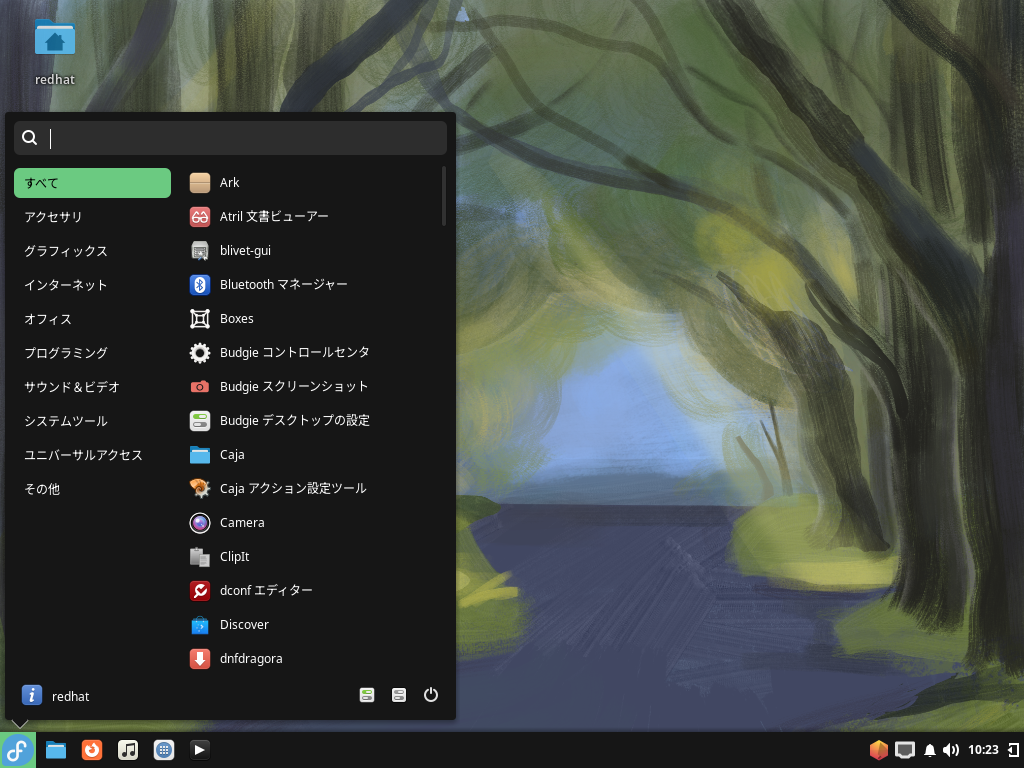
Task: Launch Ark from the app list
Action: (x=312, y=183)
